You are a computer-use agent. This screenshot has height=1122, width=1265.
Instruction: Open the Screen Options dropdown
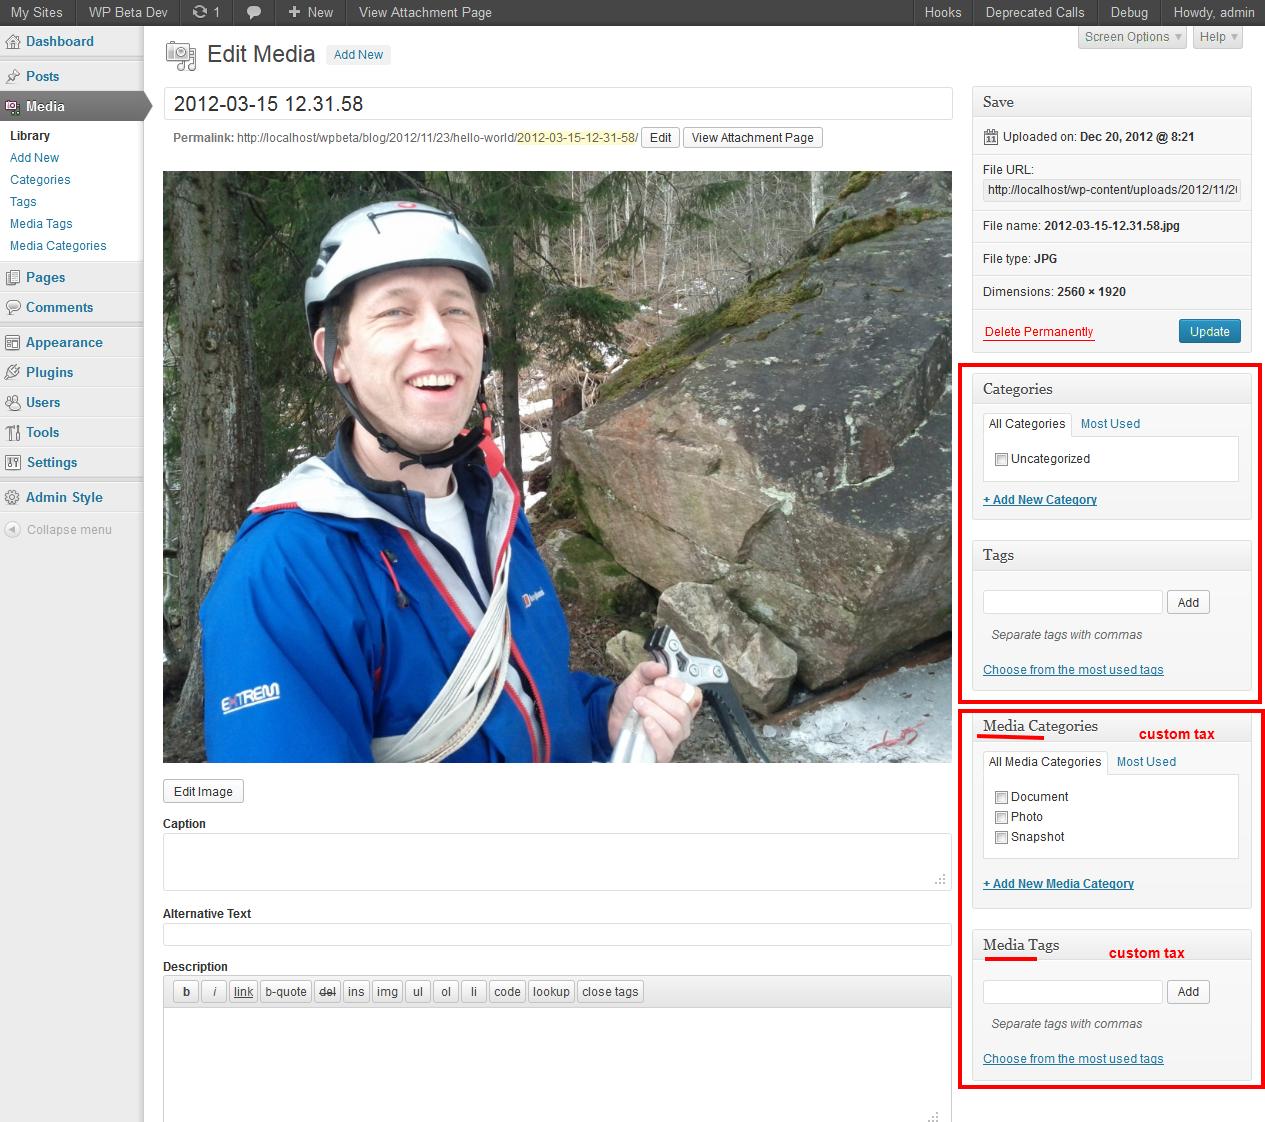(1132, 37)
